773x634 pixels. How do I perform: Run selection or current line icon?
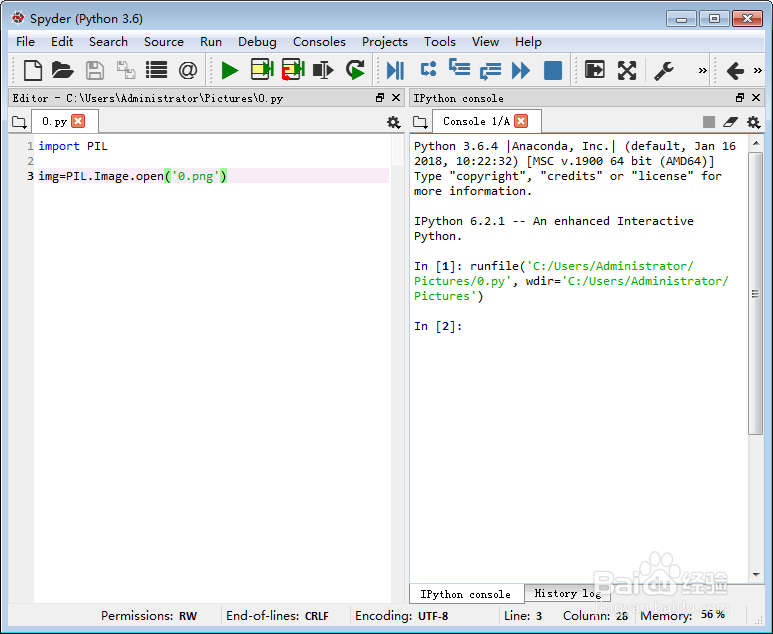[323, 70]
